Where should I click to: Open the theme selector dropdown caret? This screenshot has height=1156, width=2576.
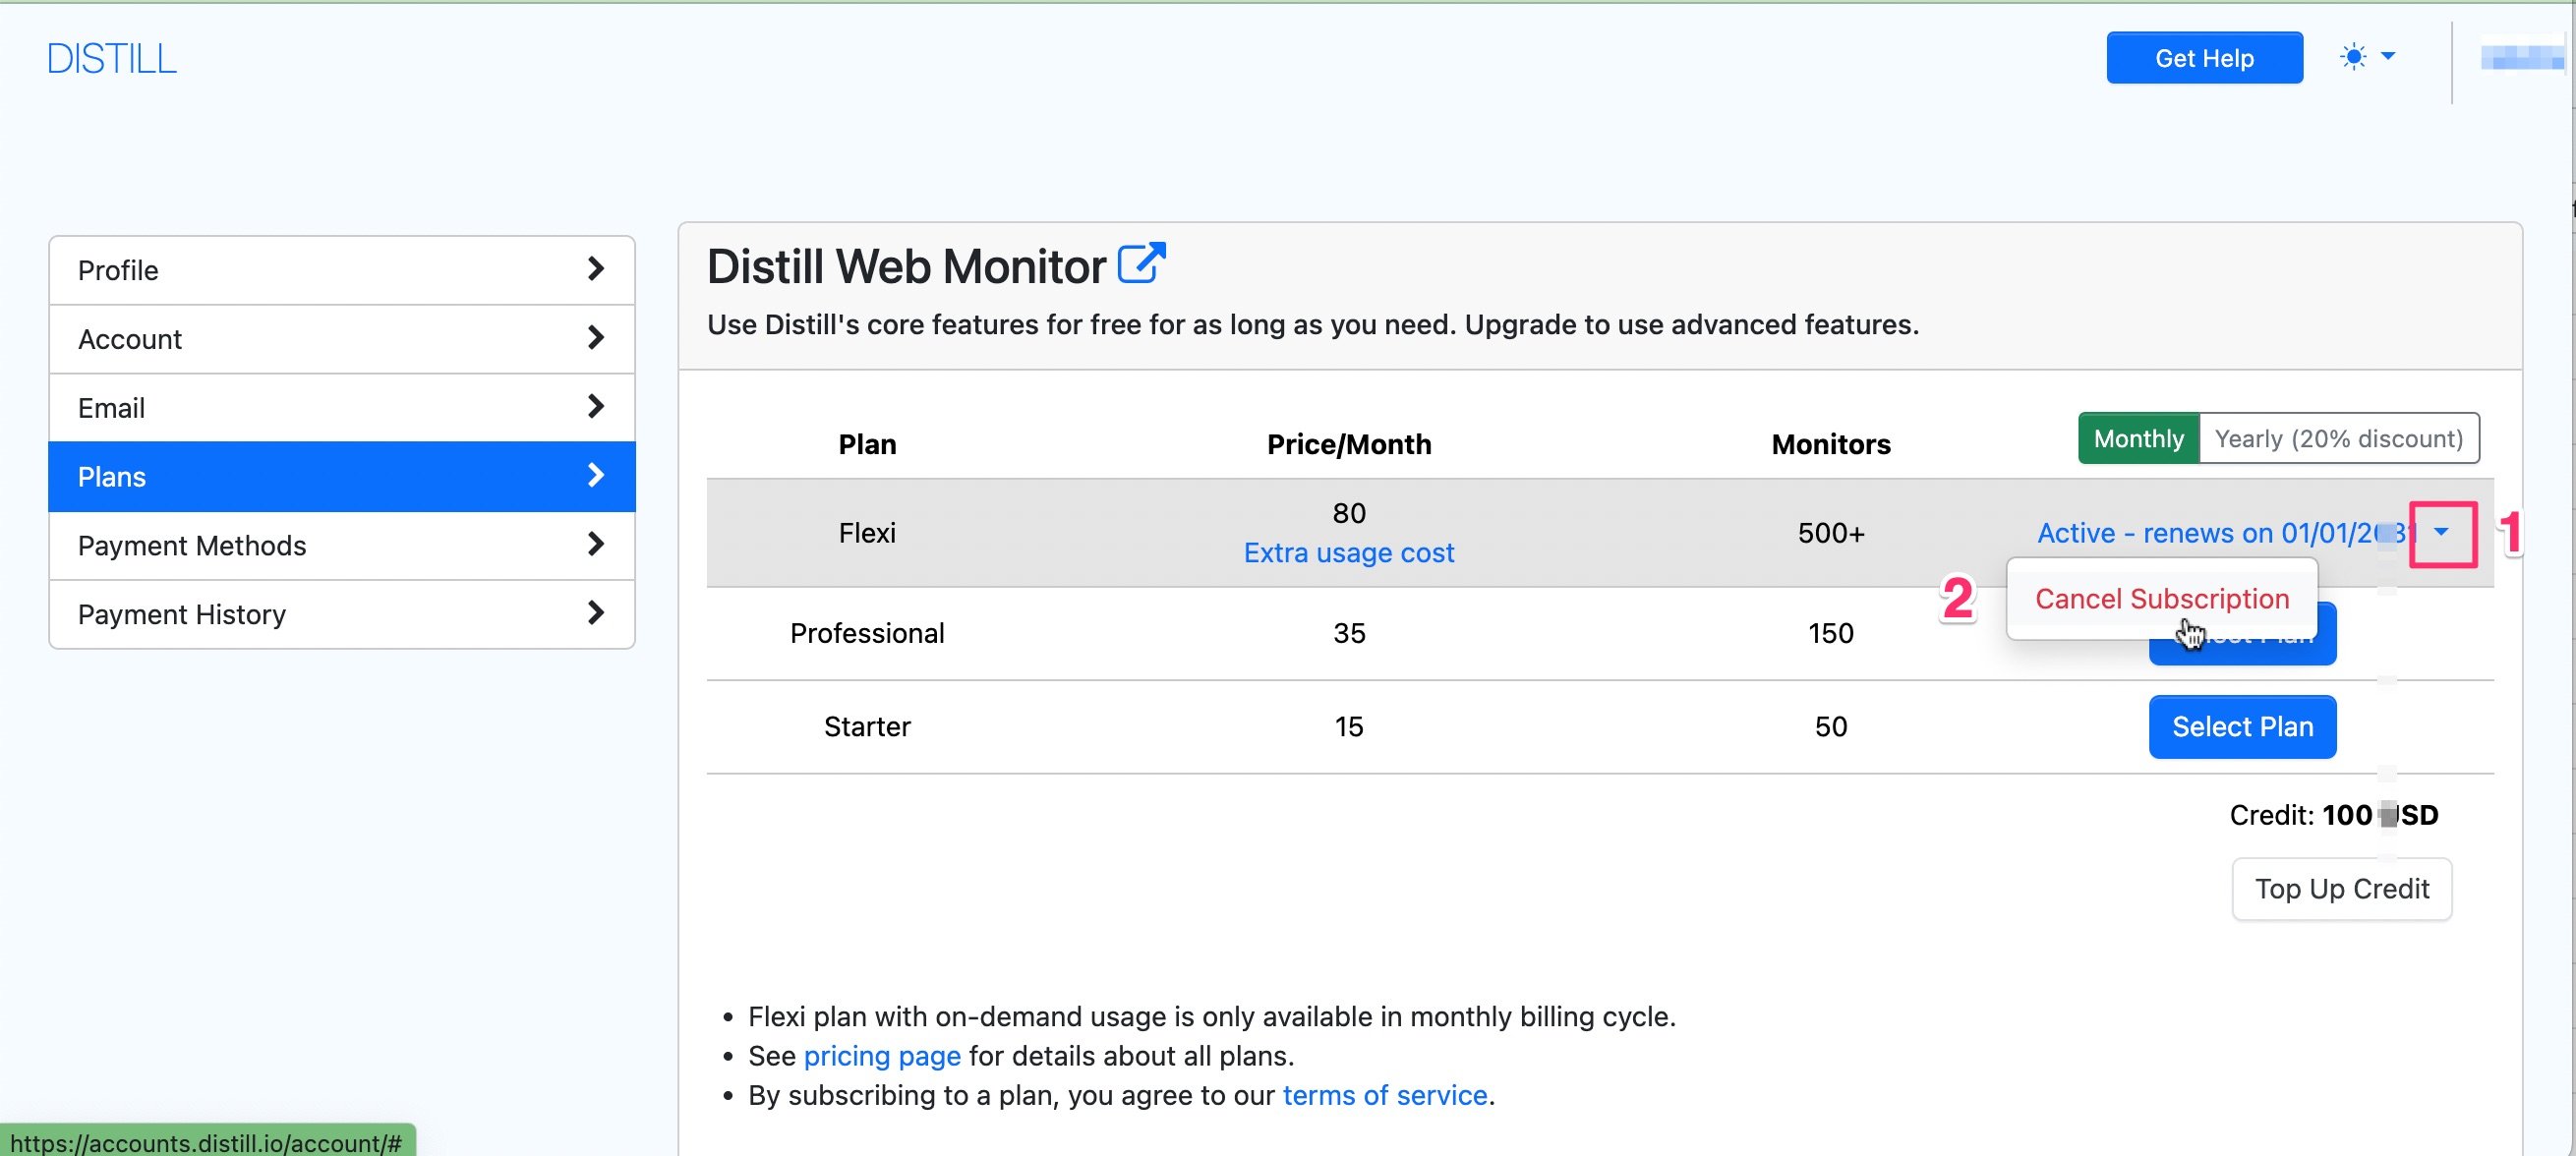(x=2388, y=57)
